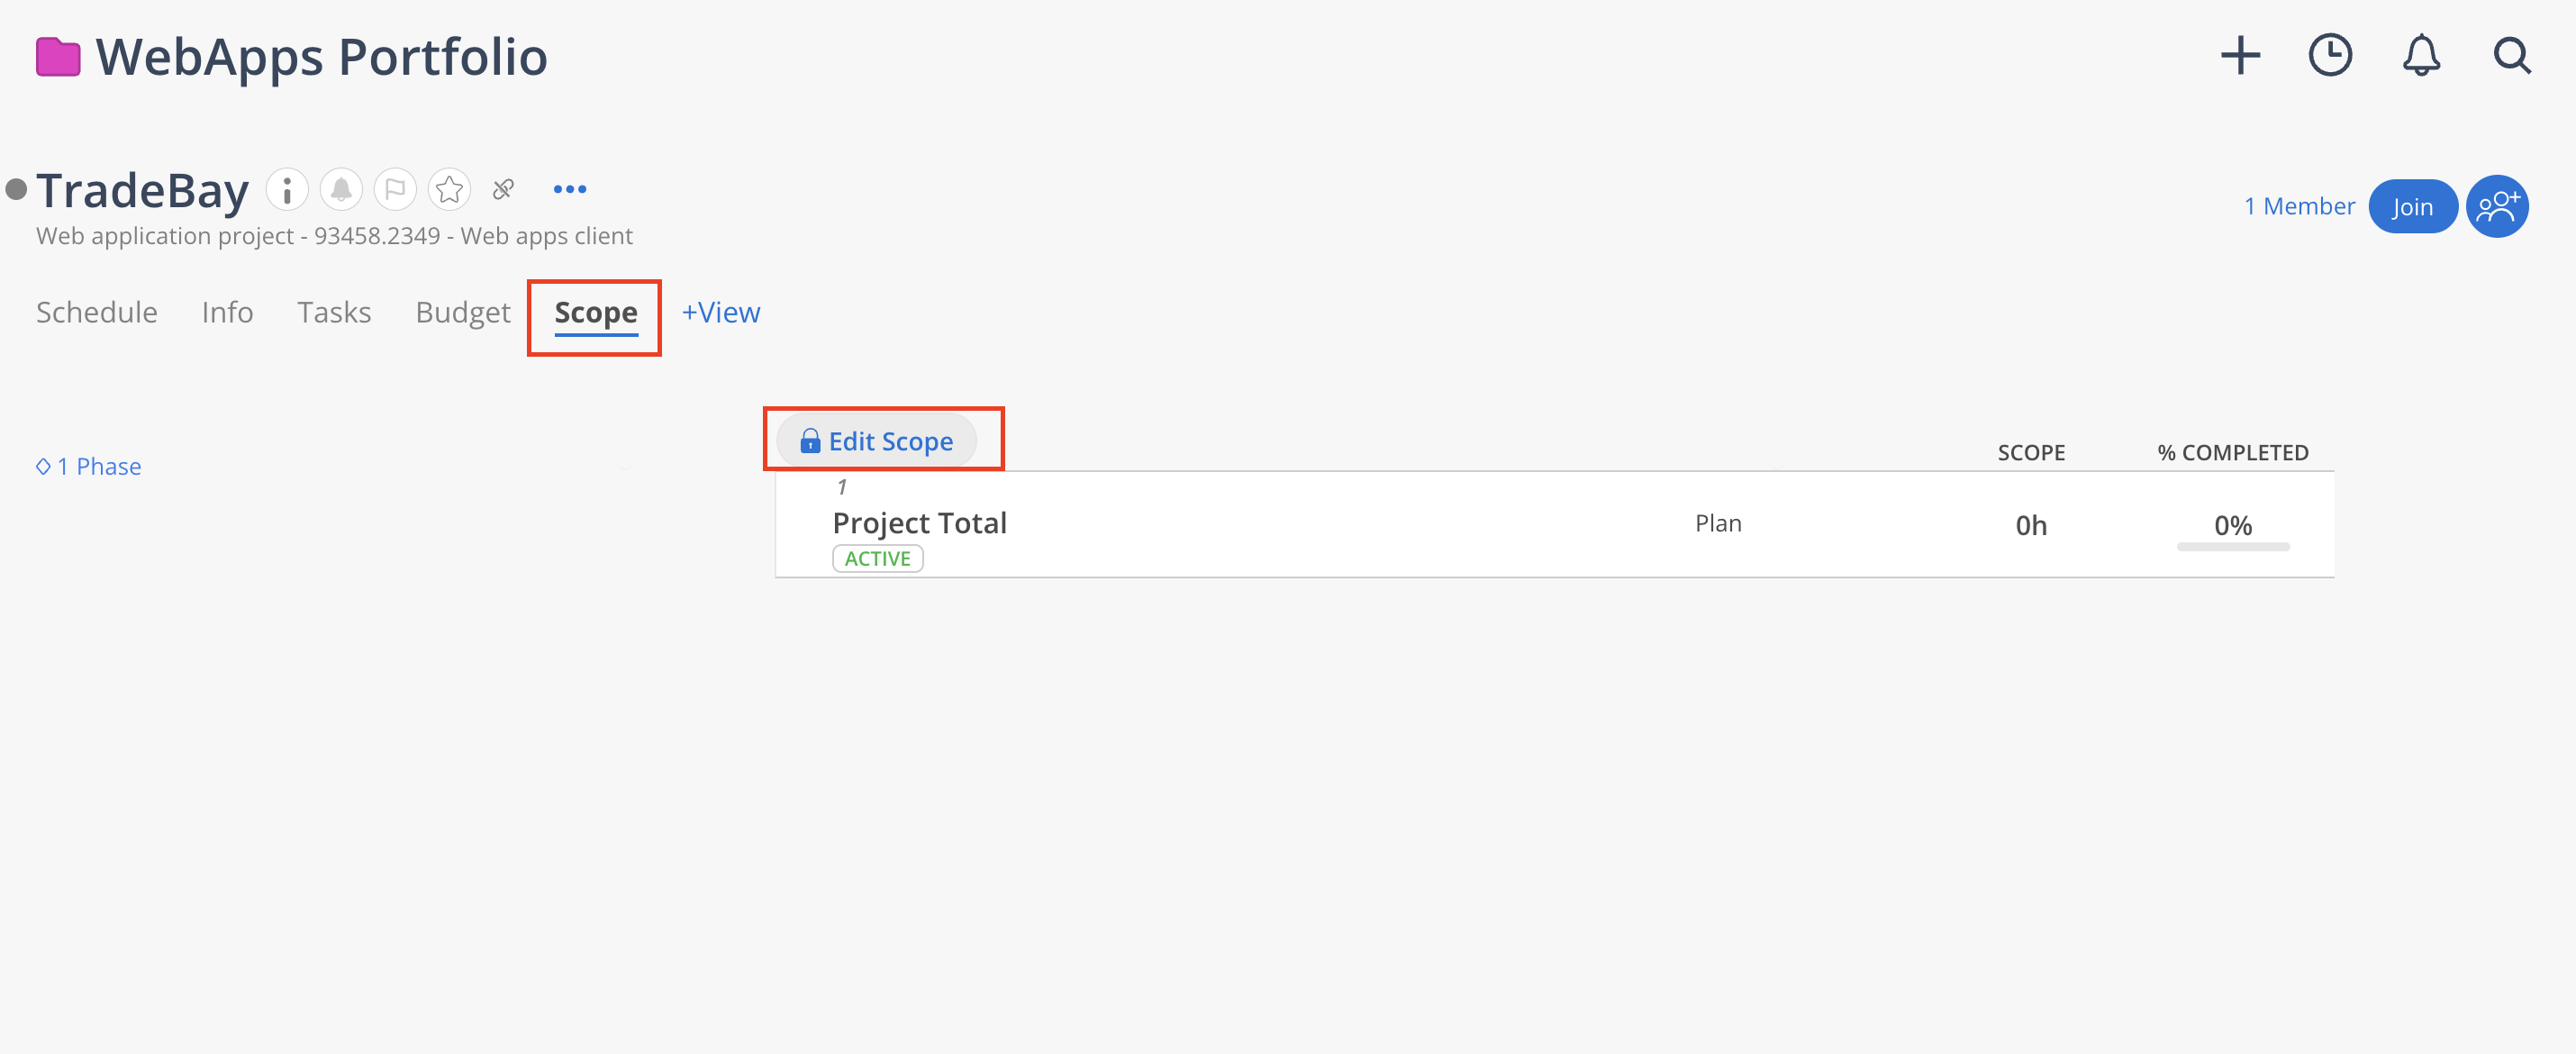Click the Edit Scope button
2576x1054 pixels.
(x=877, y=441)
